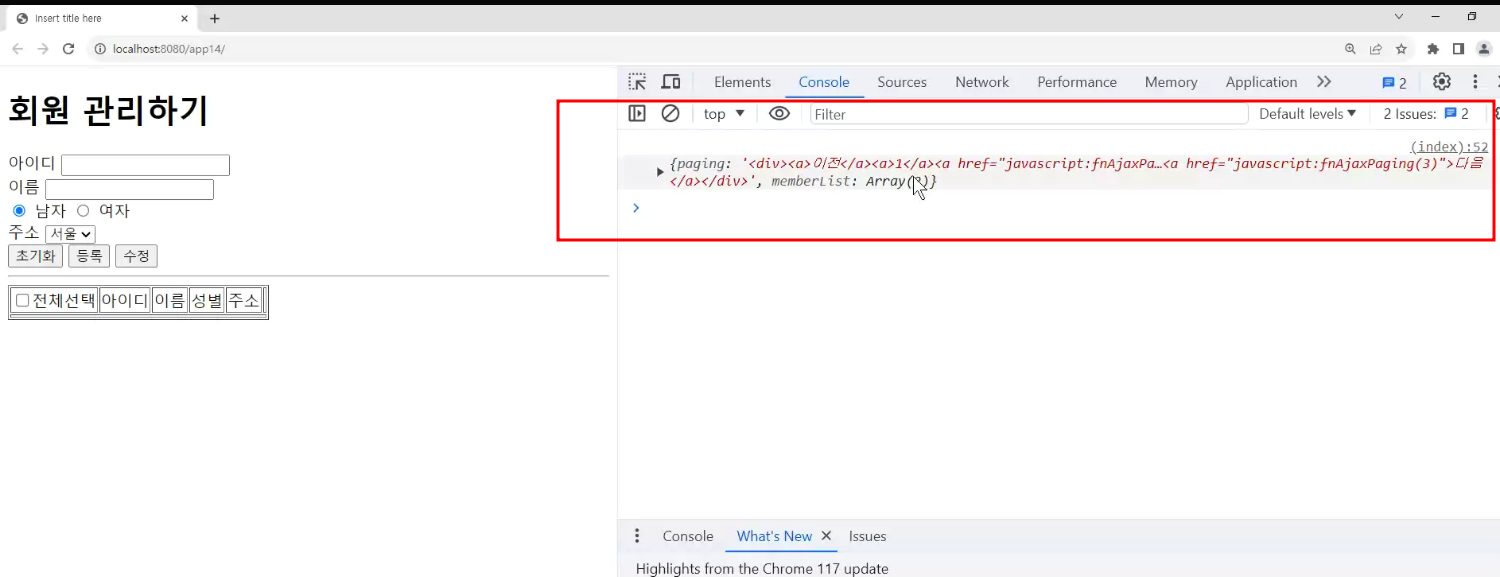Bookmark this page with star icon
The width and height of the screenshot is (1500, 577).
(1402, 49)
